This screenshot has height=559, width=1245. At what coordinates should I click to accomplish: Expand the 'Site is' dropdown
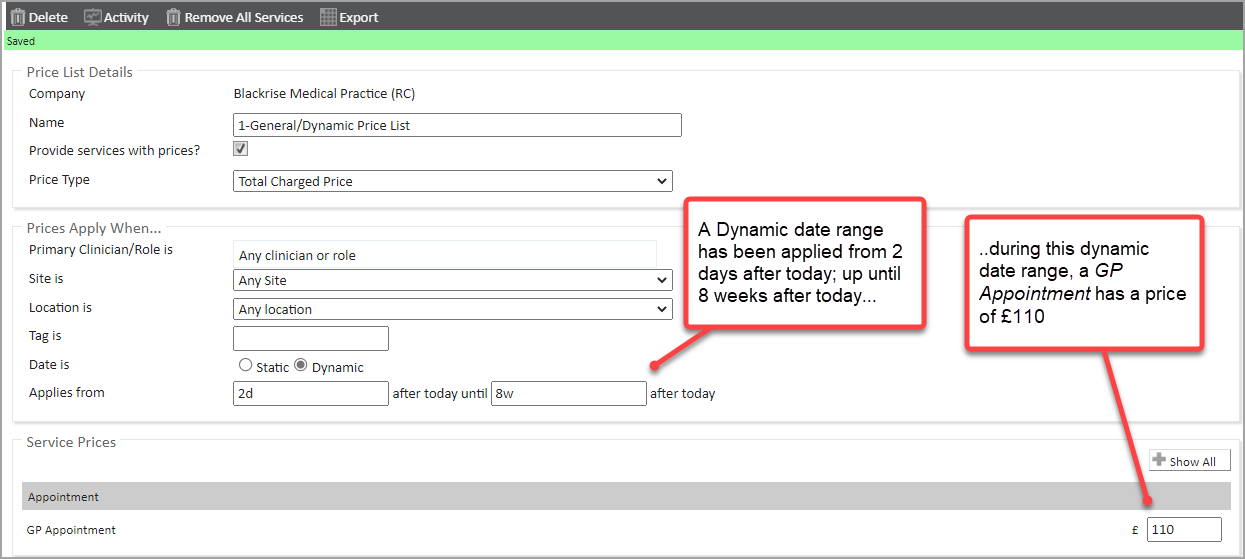click(452, 281)
